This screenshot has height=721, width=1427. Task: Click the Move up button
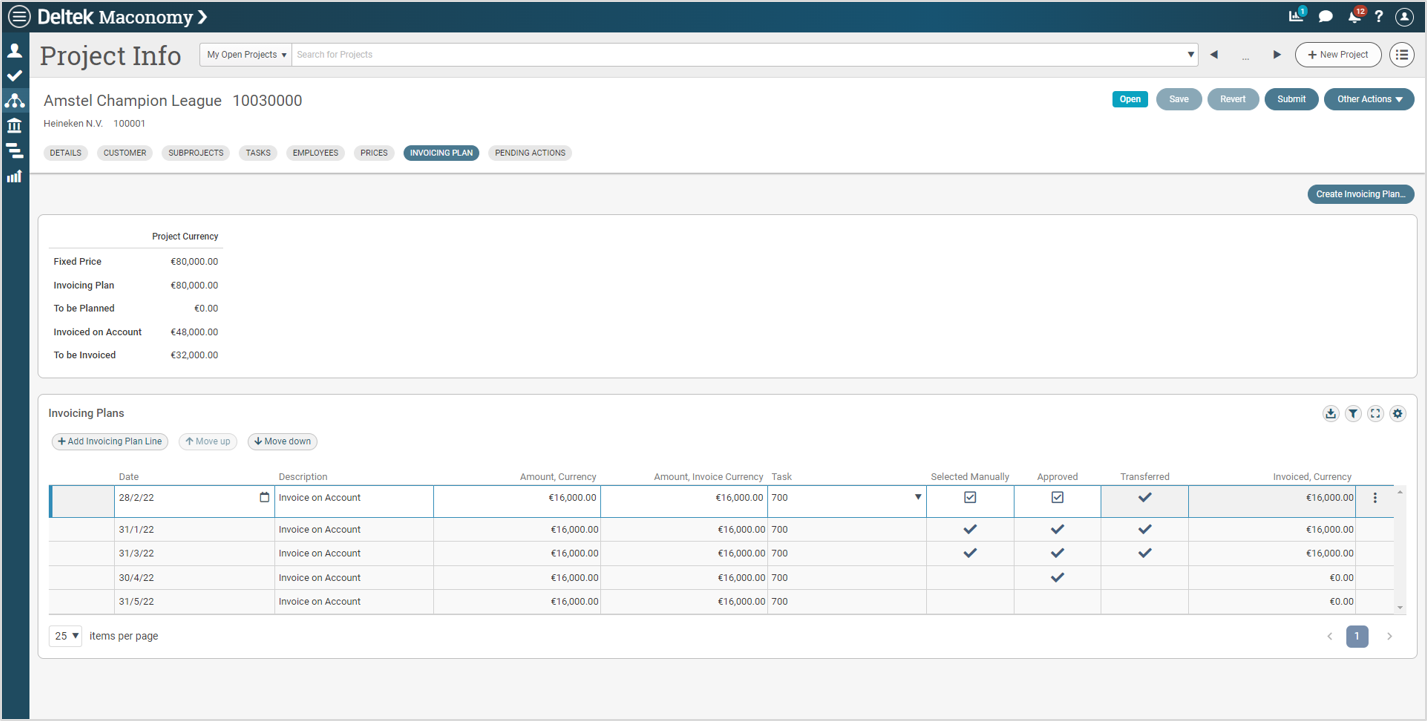tap(208, 441)
